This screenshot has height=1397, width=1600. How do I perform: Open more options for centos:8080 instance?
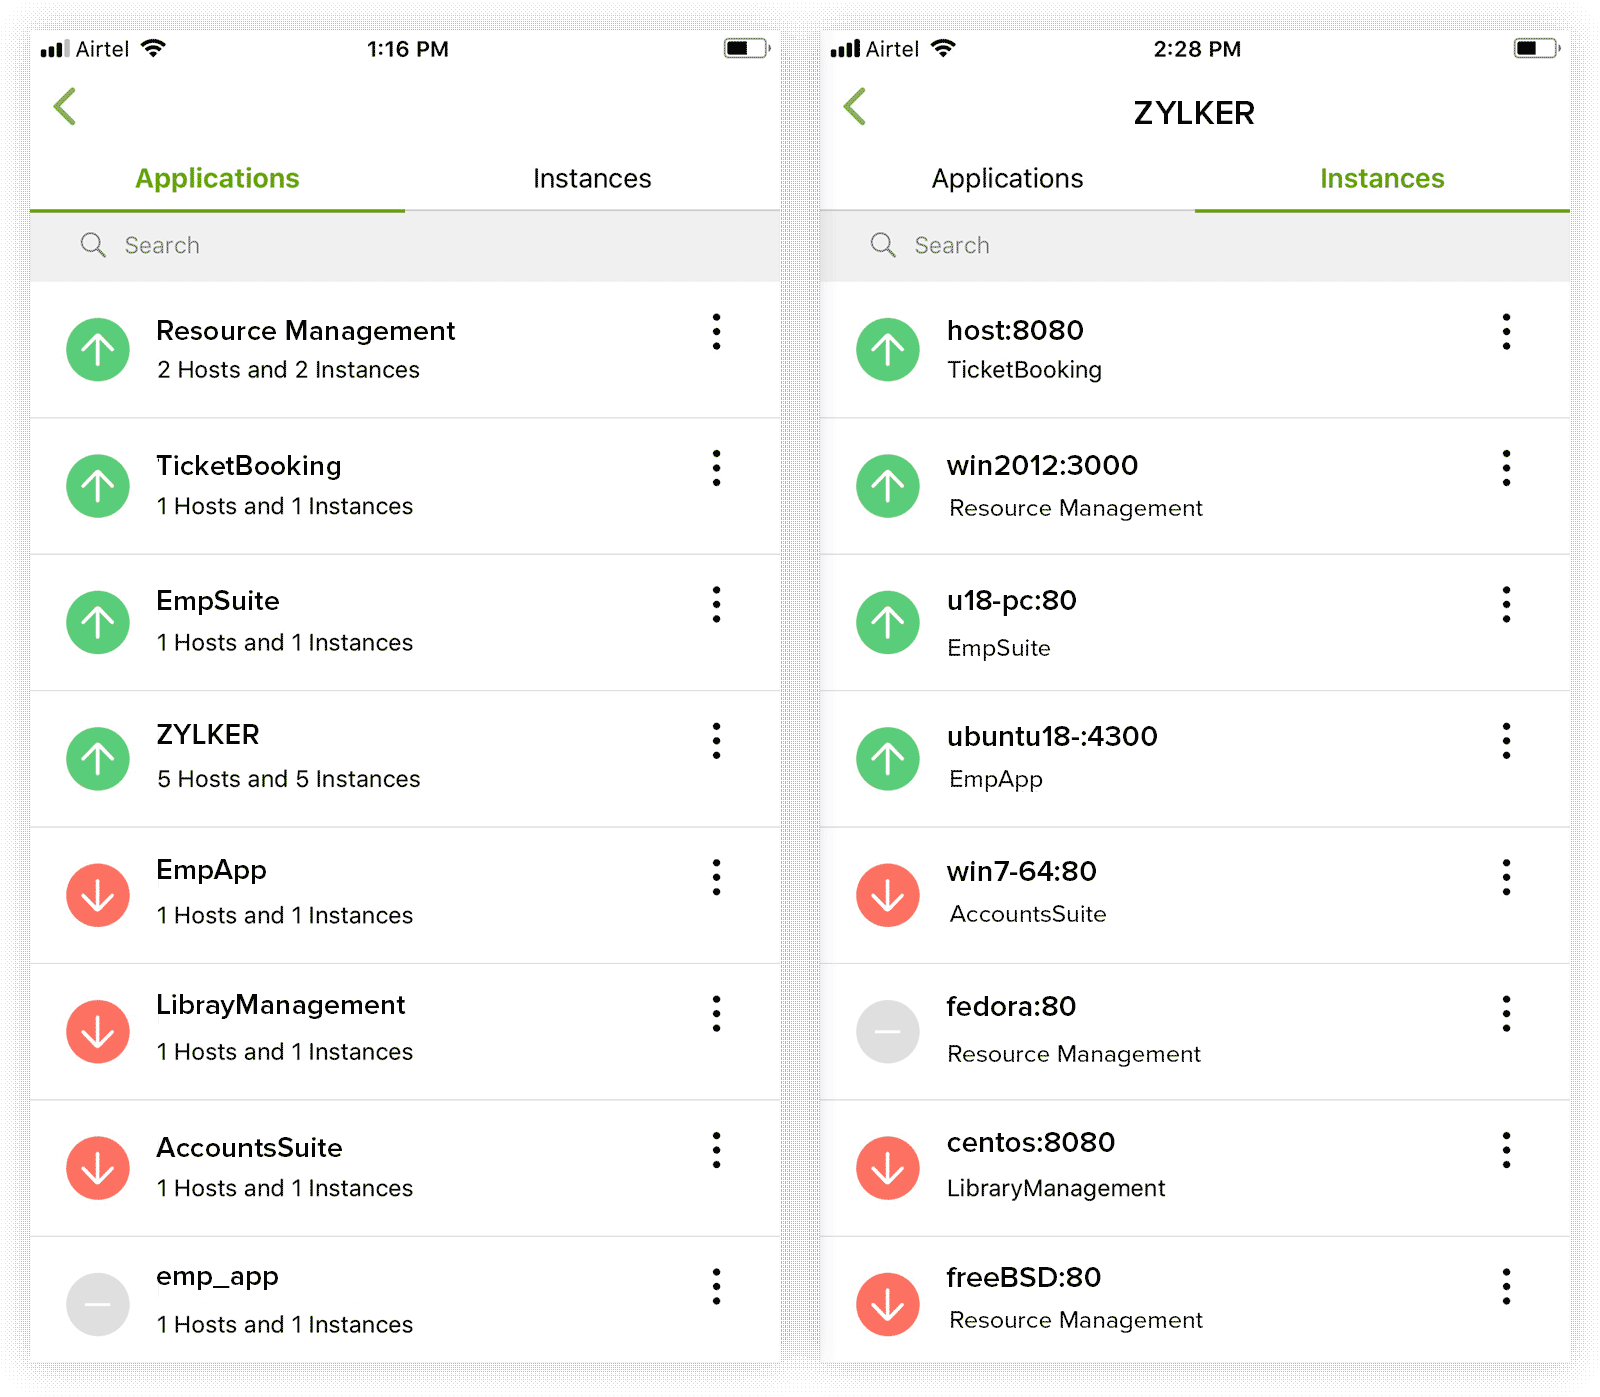[x=1506, y=1150]
